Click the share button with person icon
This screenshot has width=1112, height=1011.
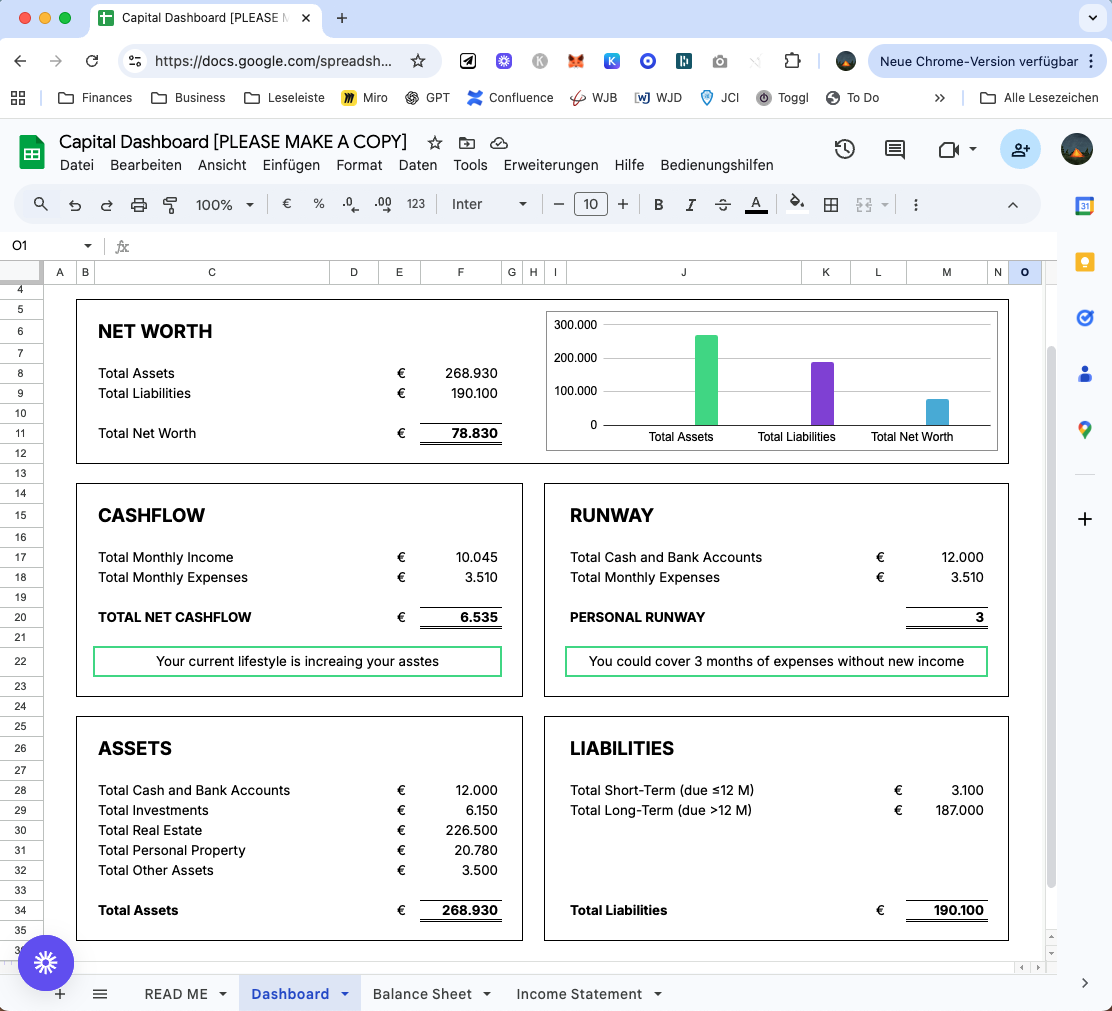point(1020,149)
